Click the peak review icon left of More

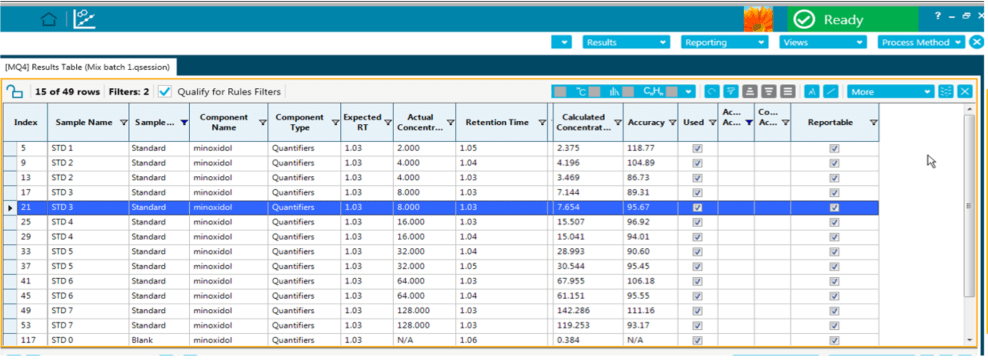point(812,92)
